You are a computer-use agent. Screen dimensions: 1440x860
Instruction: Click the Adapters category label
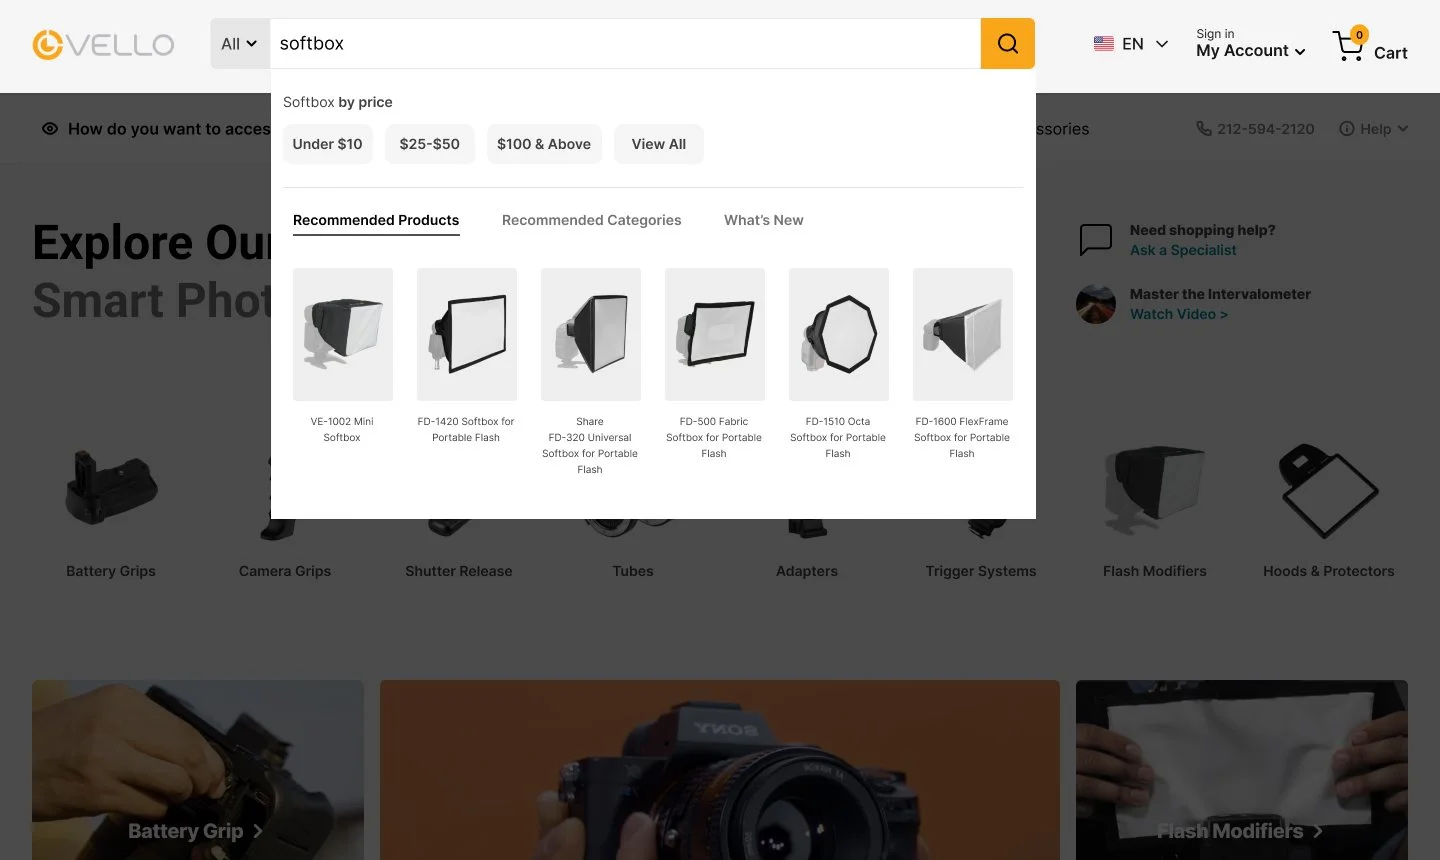pyautogui.click(x=807, y=571)
